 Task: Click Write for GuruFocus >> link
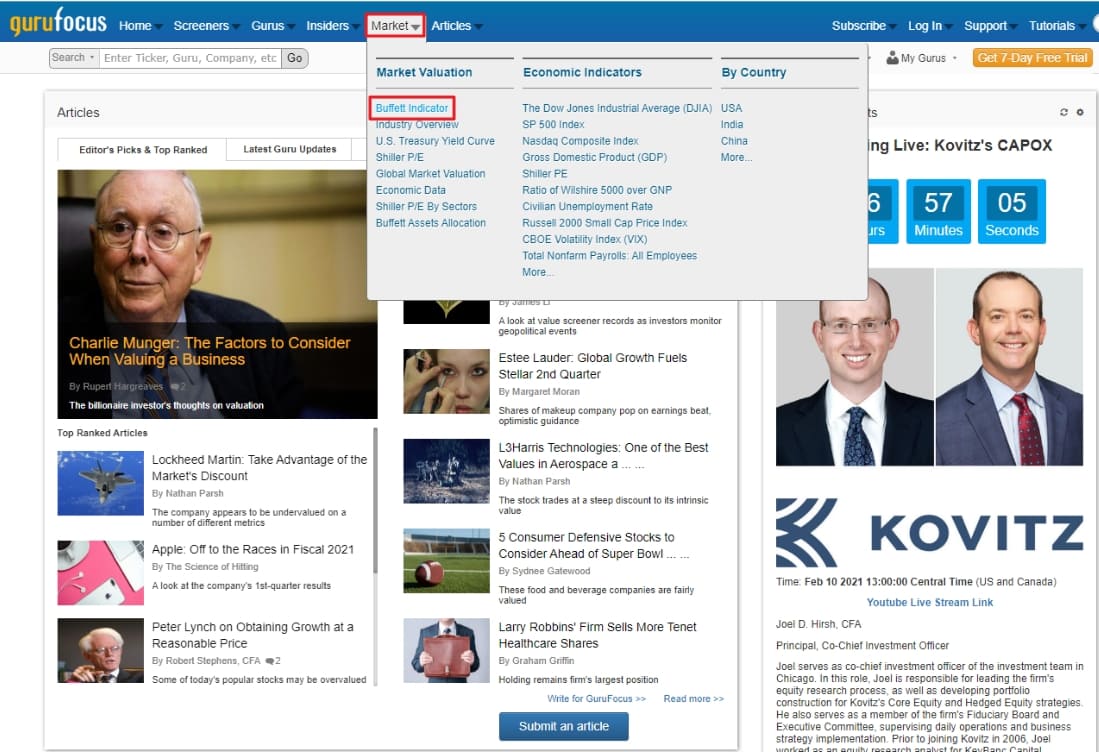(x=596, y=699)
